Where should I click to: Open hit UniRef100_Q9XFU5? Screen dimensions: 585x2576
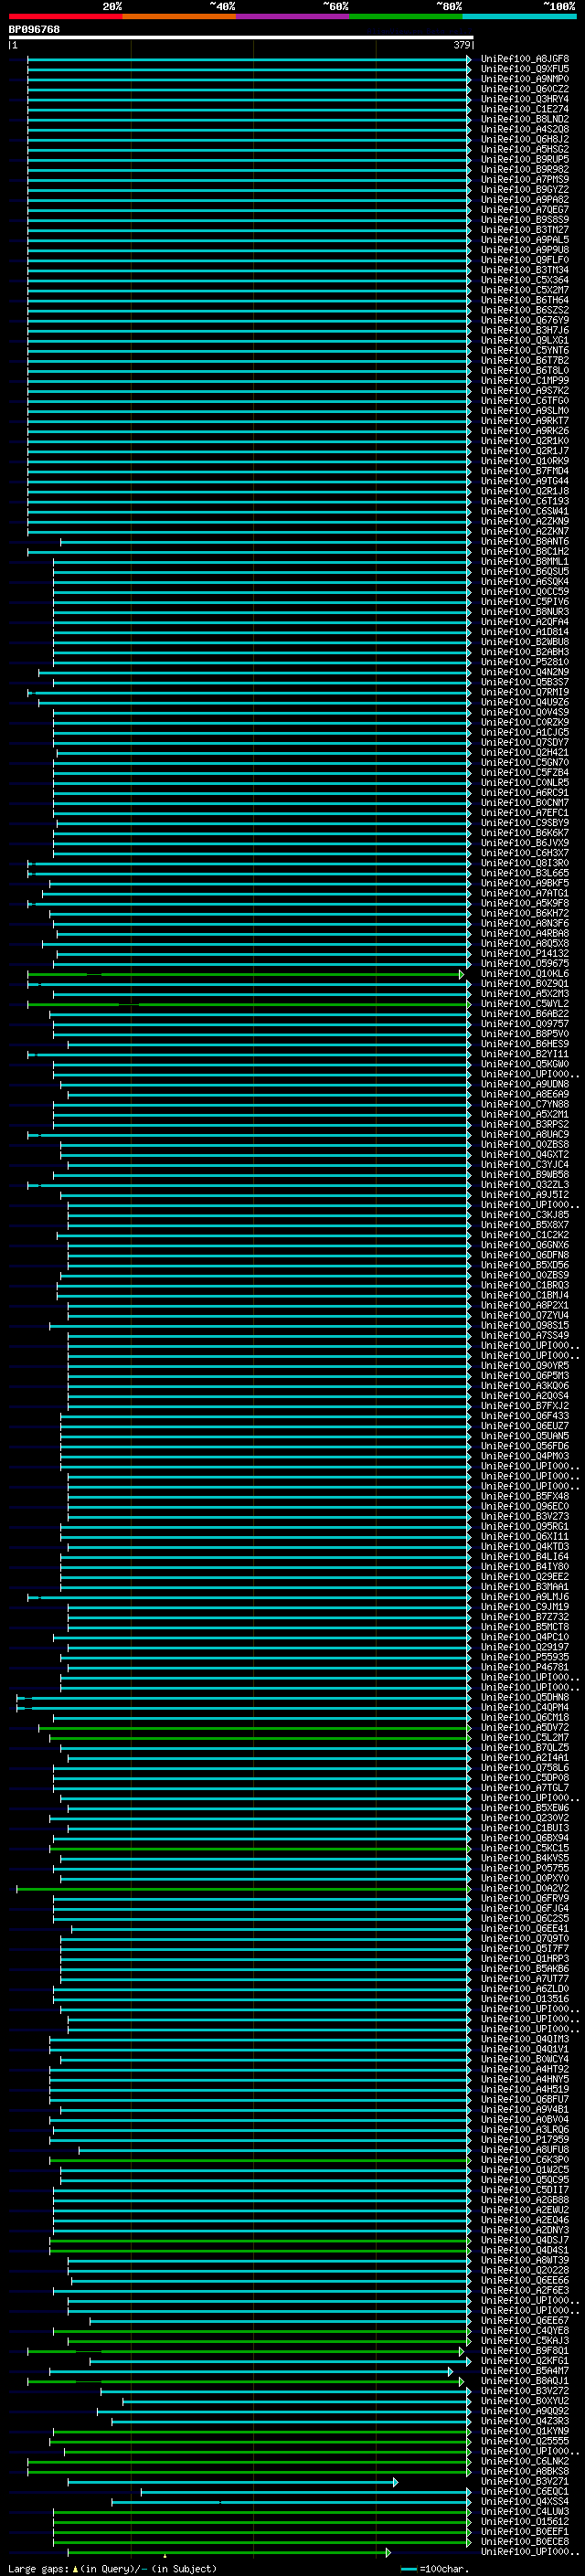point(525,69)
